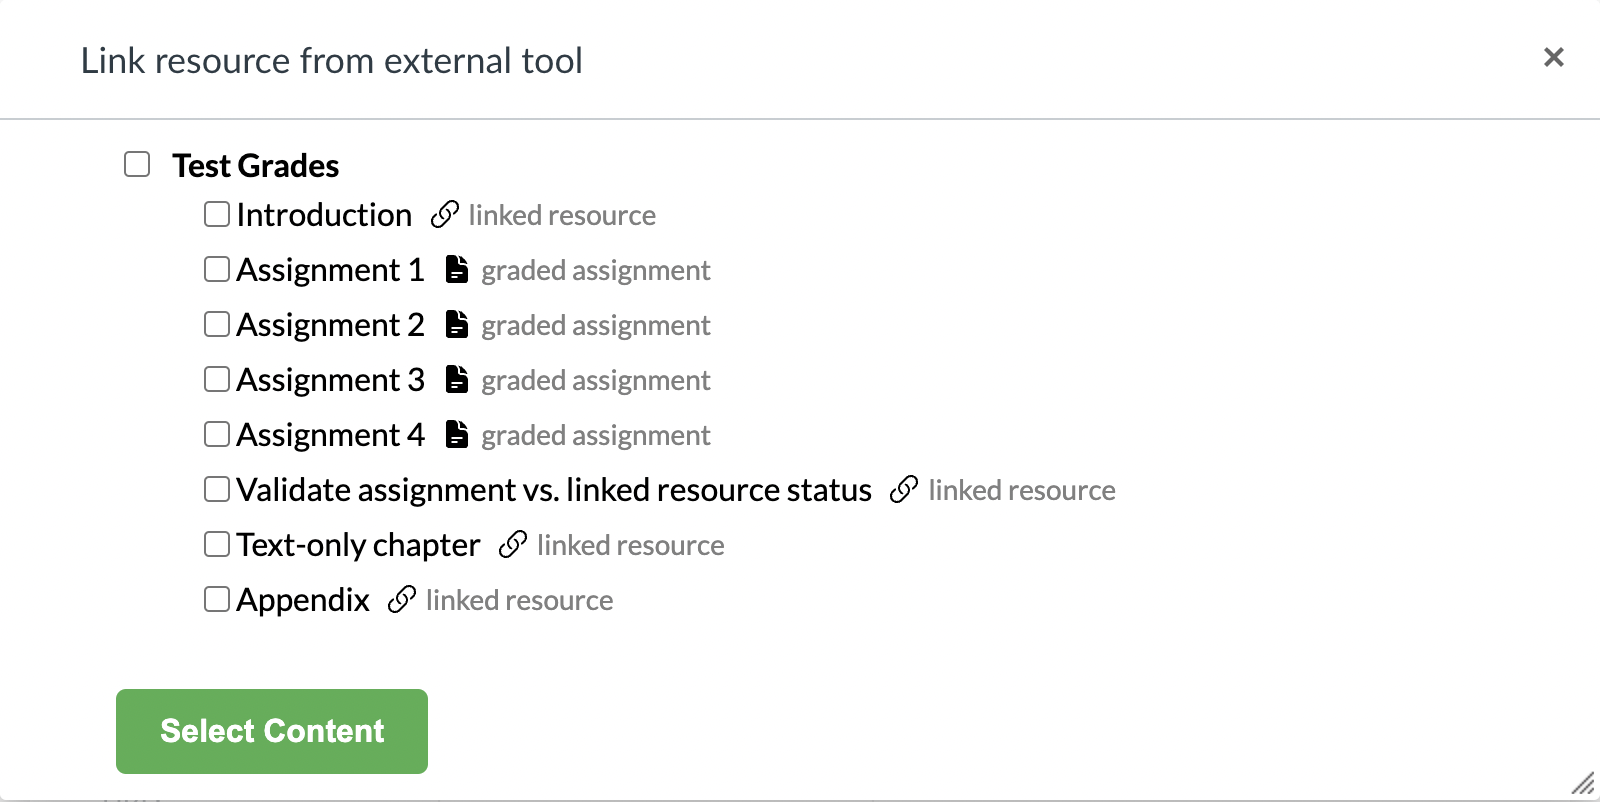Click the Text-only chapter label
The image size is (1600, 802).
[x=359, y=545]
